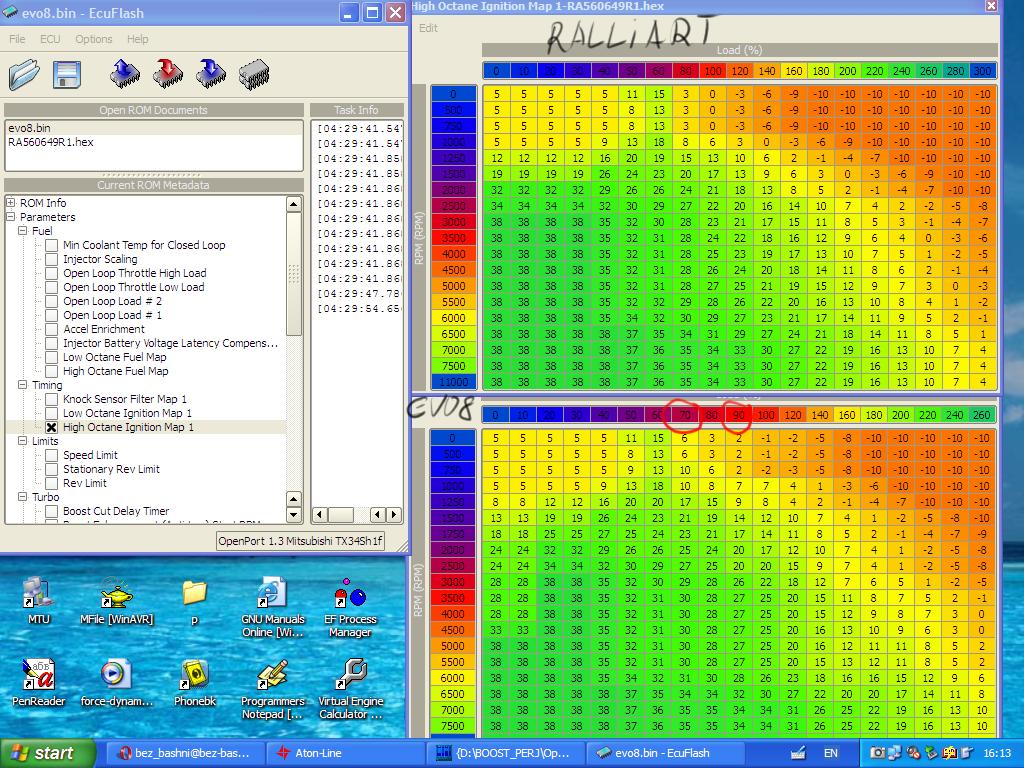
Task: Click the 300 load column header in the top map
Action: [982, 71]
